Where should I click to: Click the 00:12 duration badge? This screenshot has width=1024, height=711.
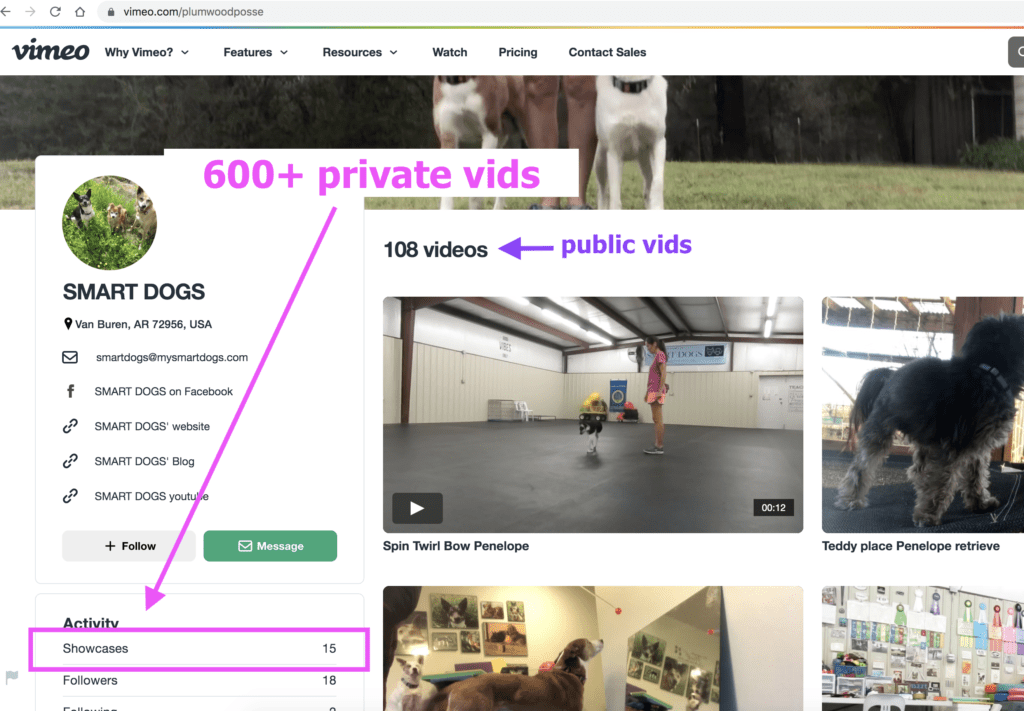pyautogui.click(x=773, y=508)
